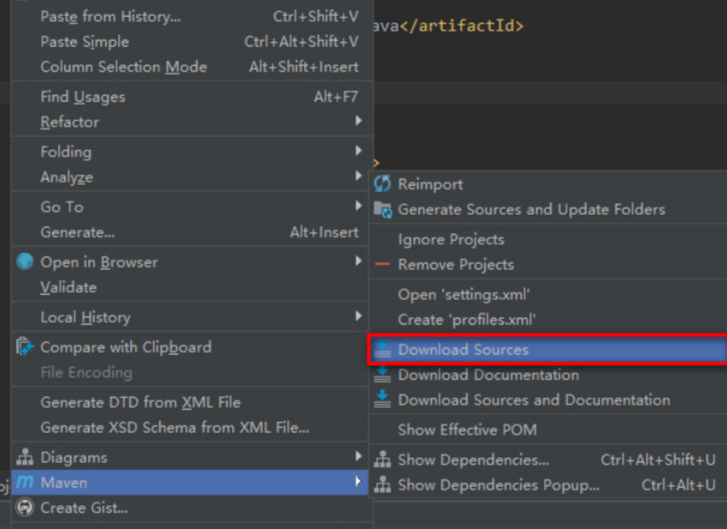Click the Generate Sources and Update Folders label

pos(532,210)
